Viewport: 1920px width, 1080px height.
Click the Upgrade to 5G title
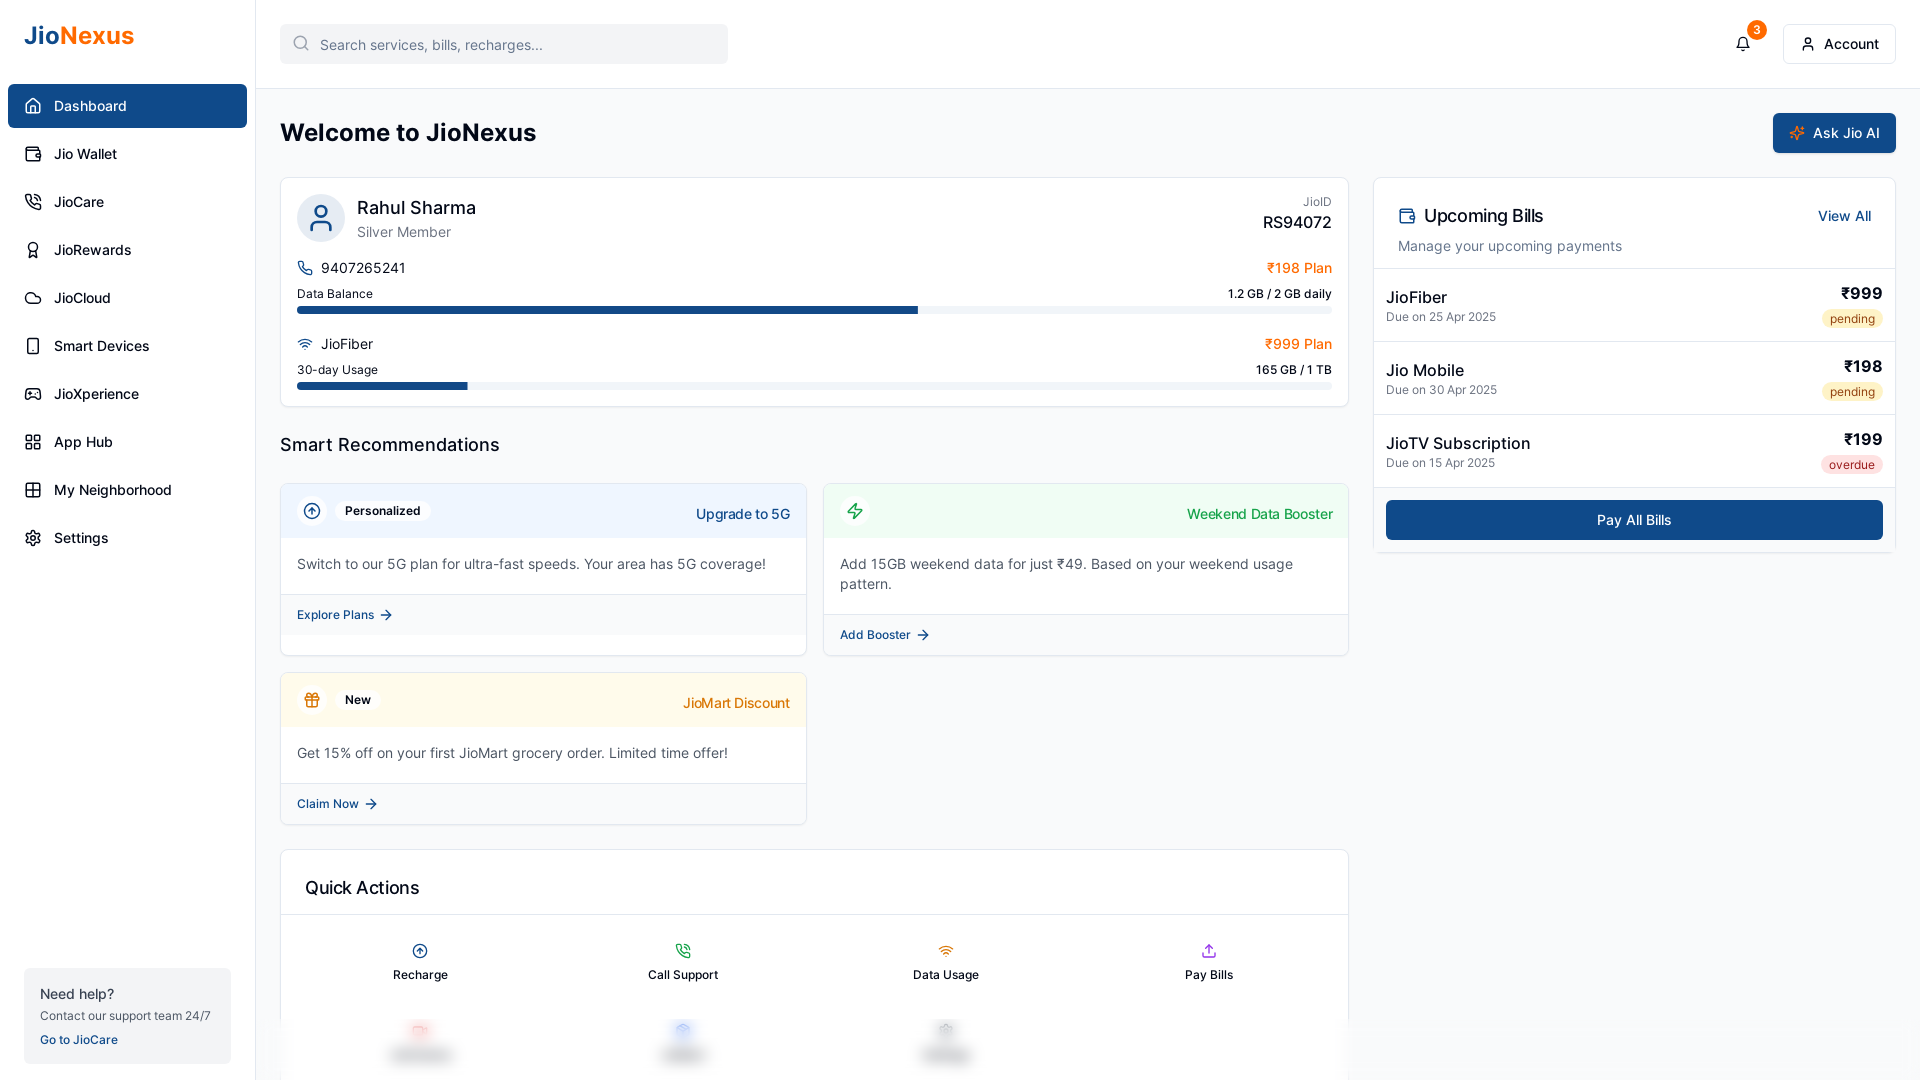743,514
